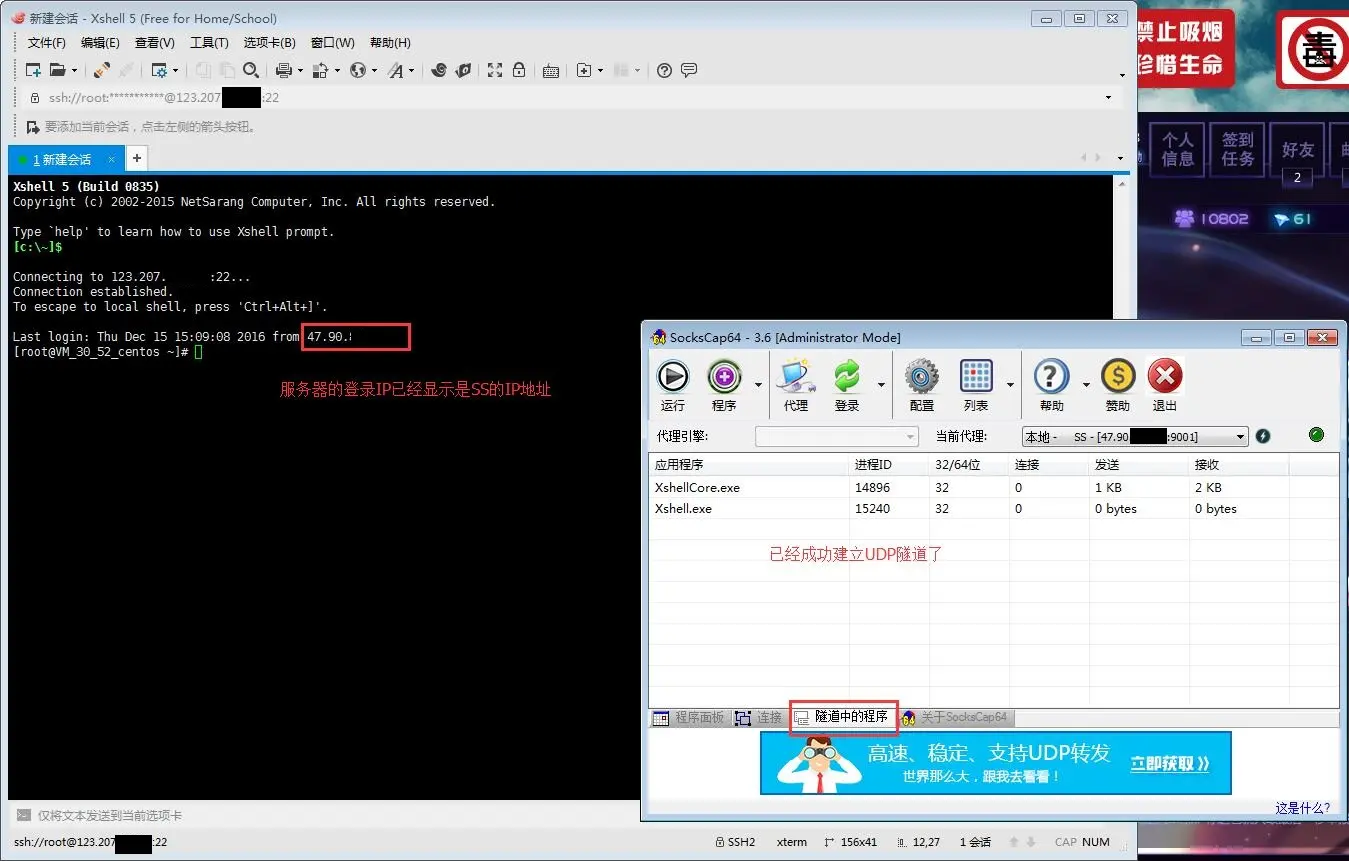Click the 赞助 Sponsor dollar icon
The width and height of the screenshot is (1349, 861).
(1117, 377)
